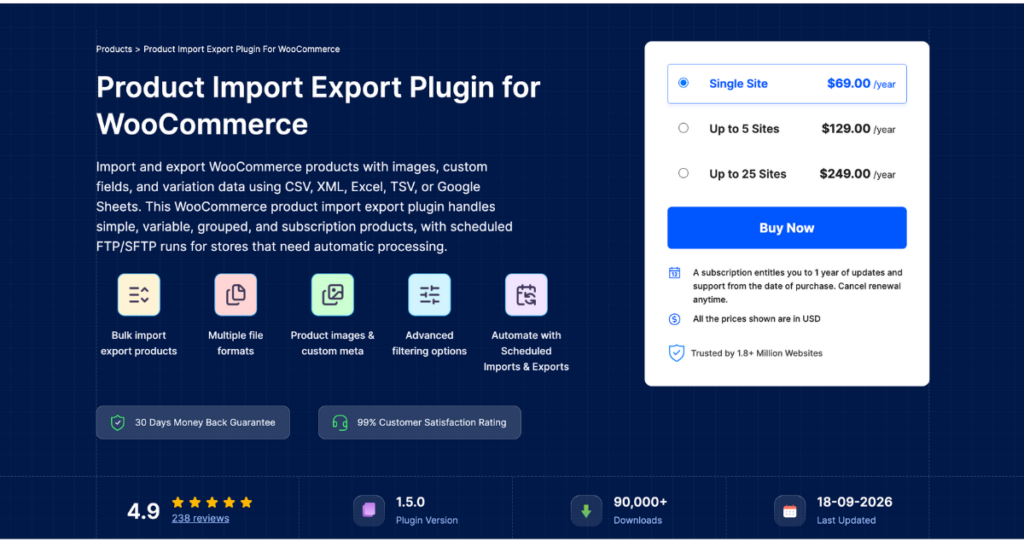This screenshot has width=1024, height=541.
Task: Click the Downloads caption
Action: coord(637,521)
